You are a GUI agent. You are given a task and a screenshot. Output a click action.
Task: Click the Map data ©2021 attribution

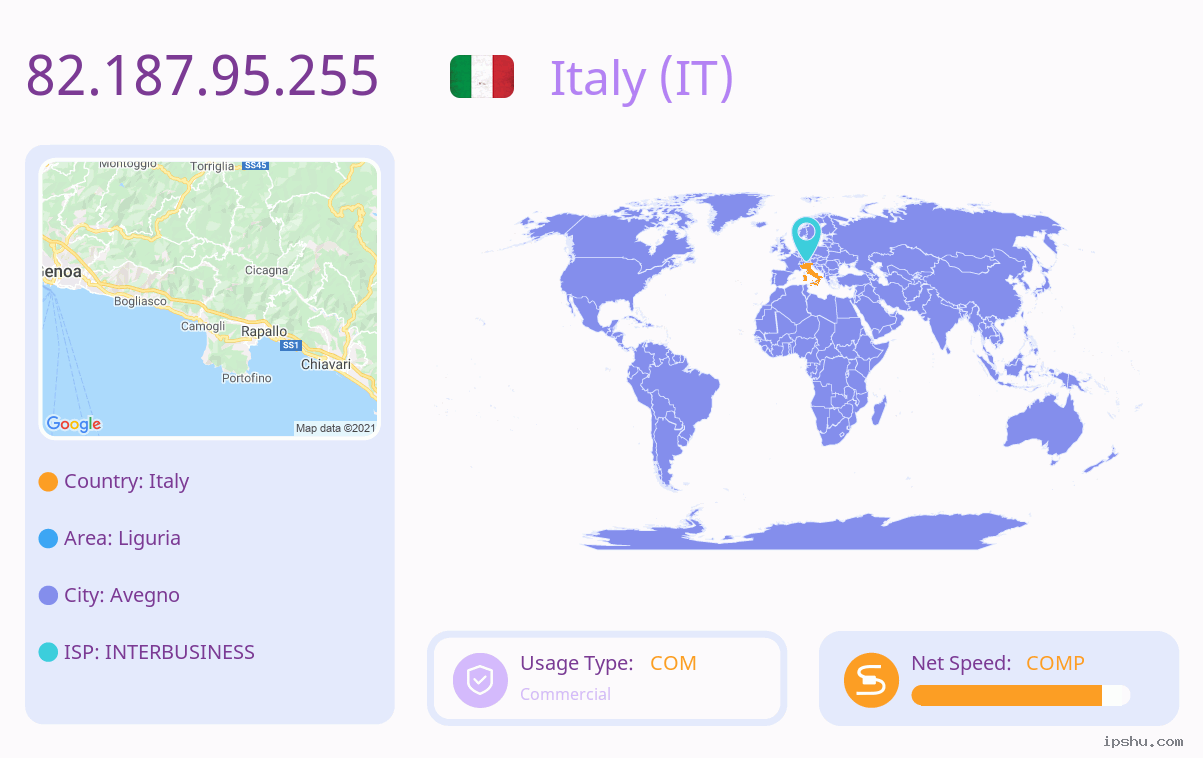[335, 428]
